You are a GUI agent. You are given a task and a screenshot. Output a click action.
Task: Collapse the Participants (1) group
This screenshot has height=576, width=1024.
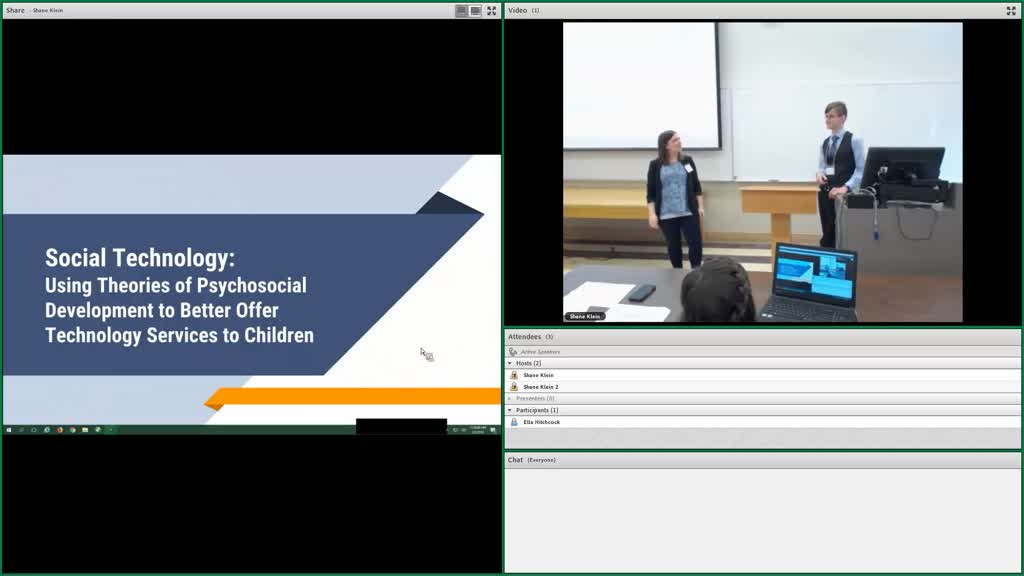510,410
